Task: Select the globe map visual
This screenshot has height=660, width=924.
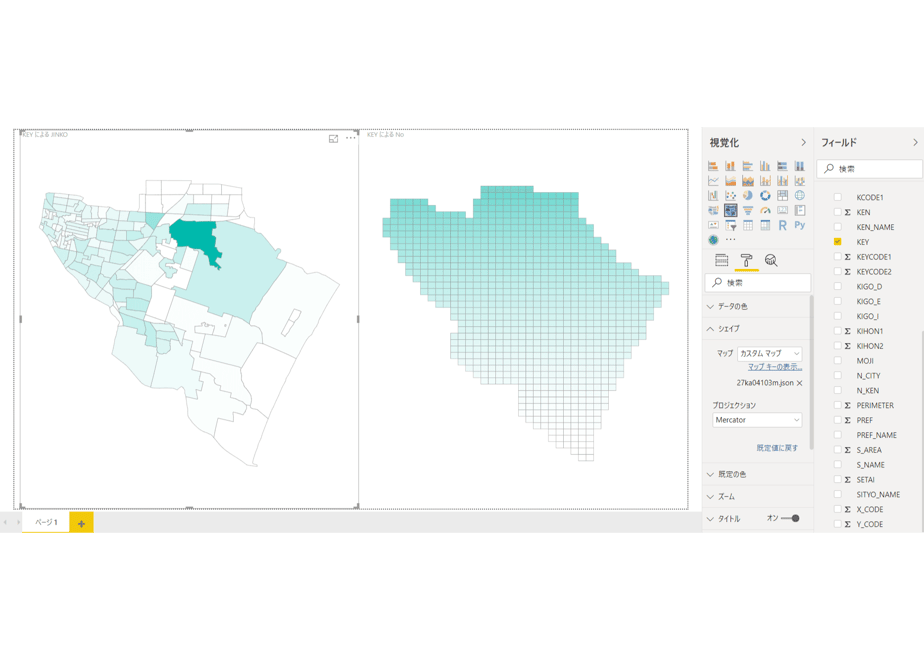Action: tap(800, 195)
